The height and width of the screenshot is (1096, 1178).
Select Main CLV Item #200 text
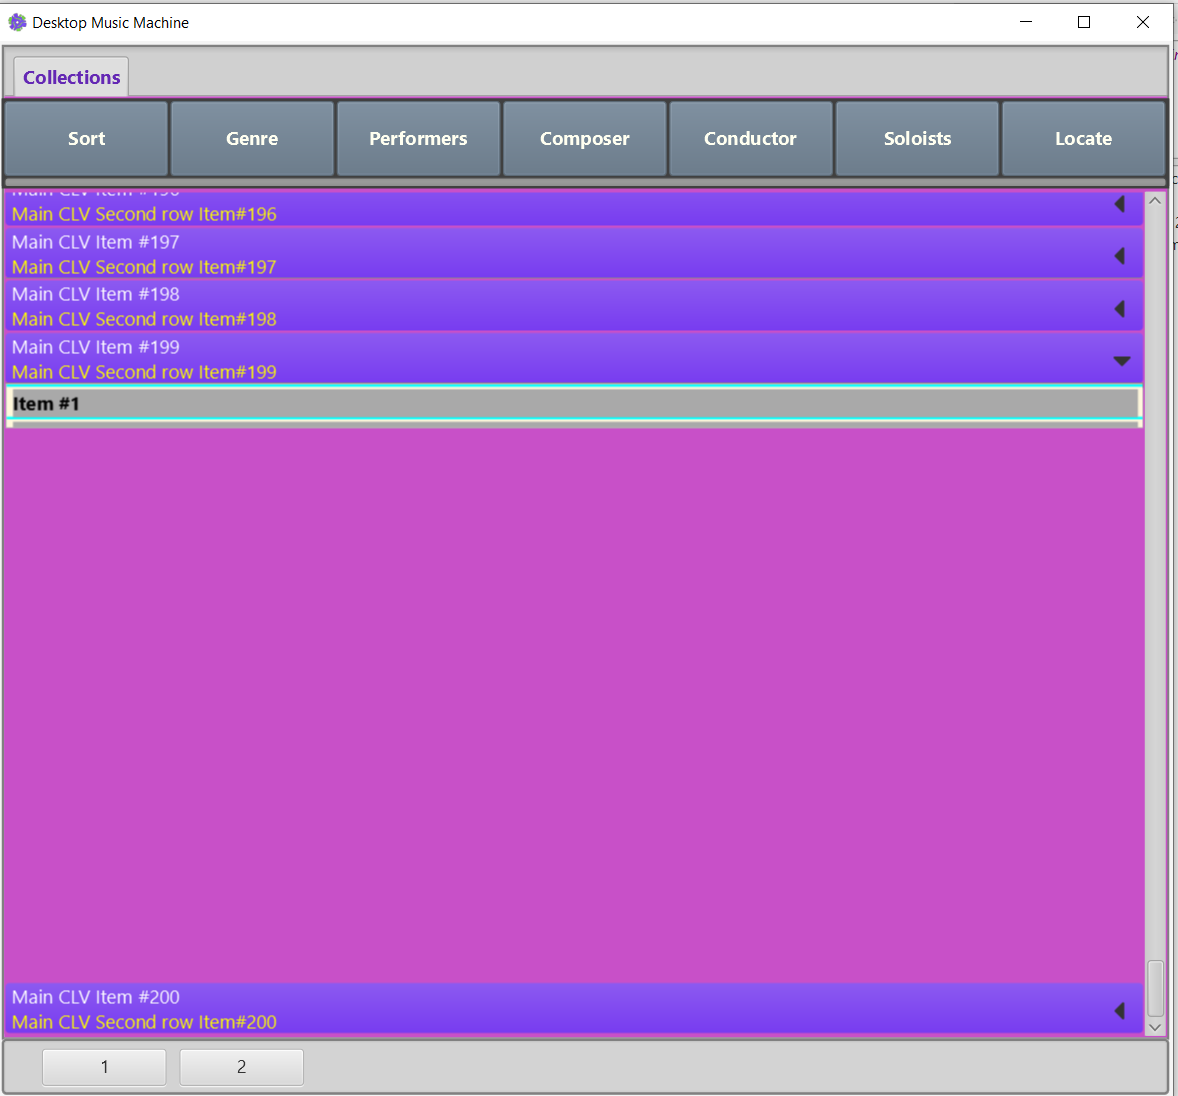[95, 998]
